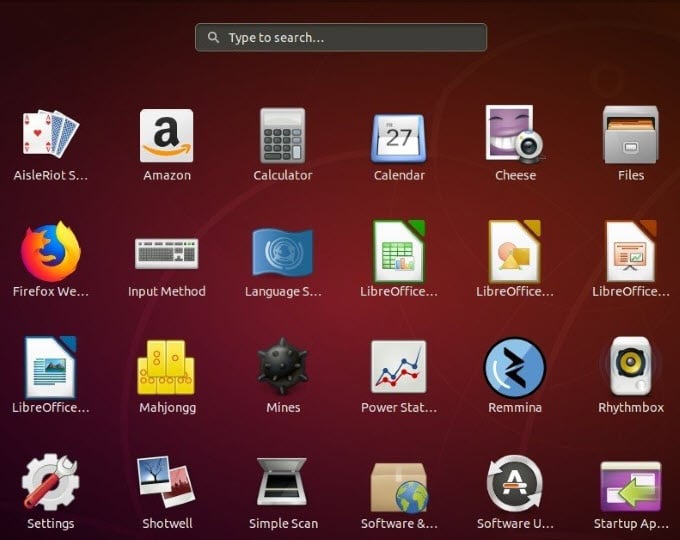
Task: Click the Type to search field
Action: click(x=341, y=37)
